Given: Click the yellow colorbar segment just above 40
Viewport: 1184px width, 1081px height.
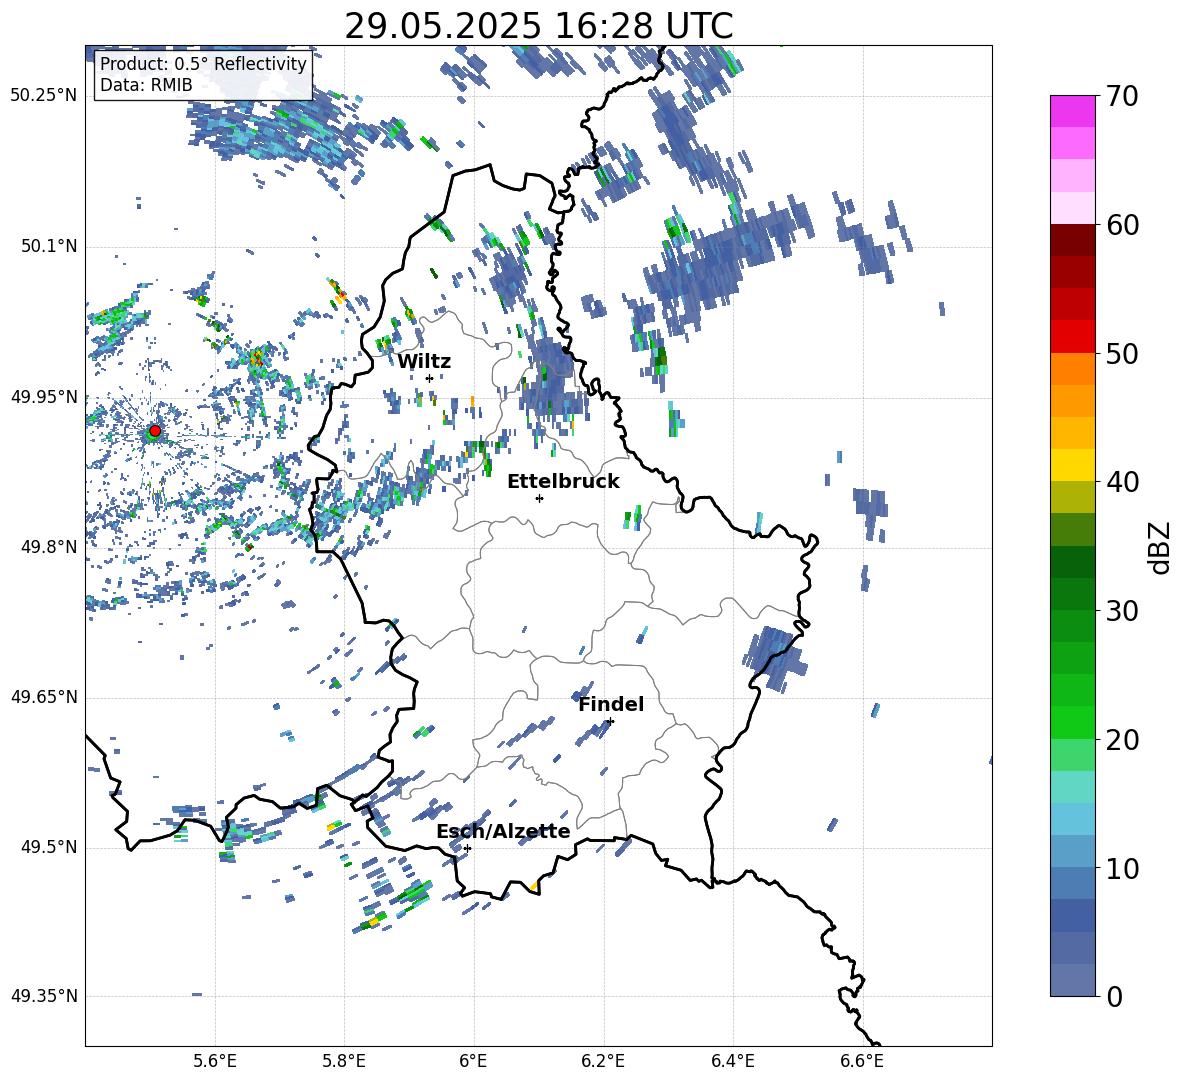Looking at the screenshot, I should pos(1072,465).
